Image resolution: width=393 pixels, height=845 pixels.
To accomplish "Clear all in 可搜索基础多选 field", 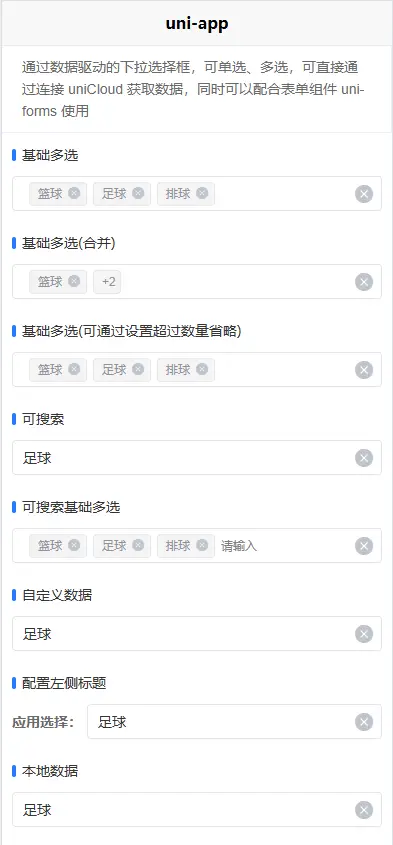I will [364, 546].
